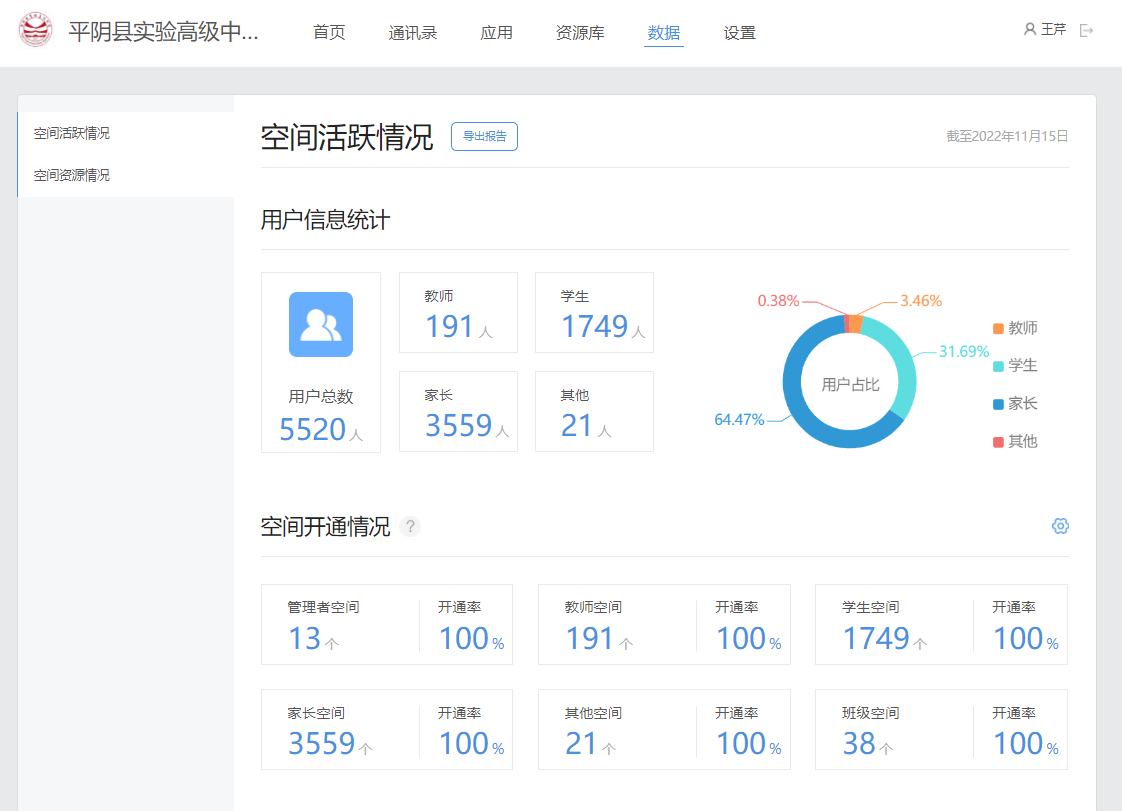
Task: Click the logout icon beside 王芹
Action: (1086, 30)
